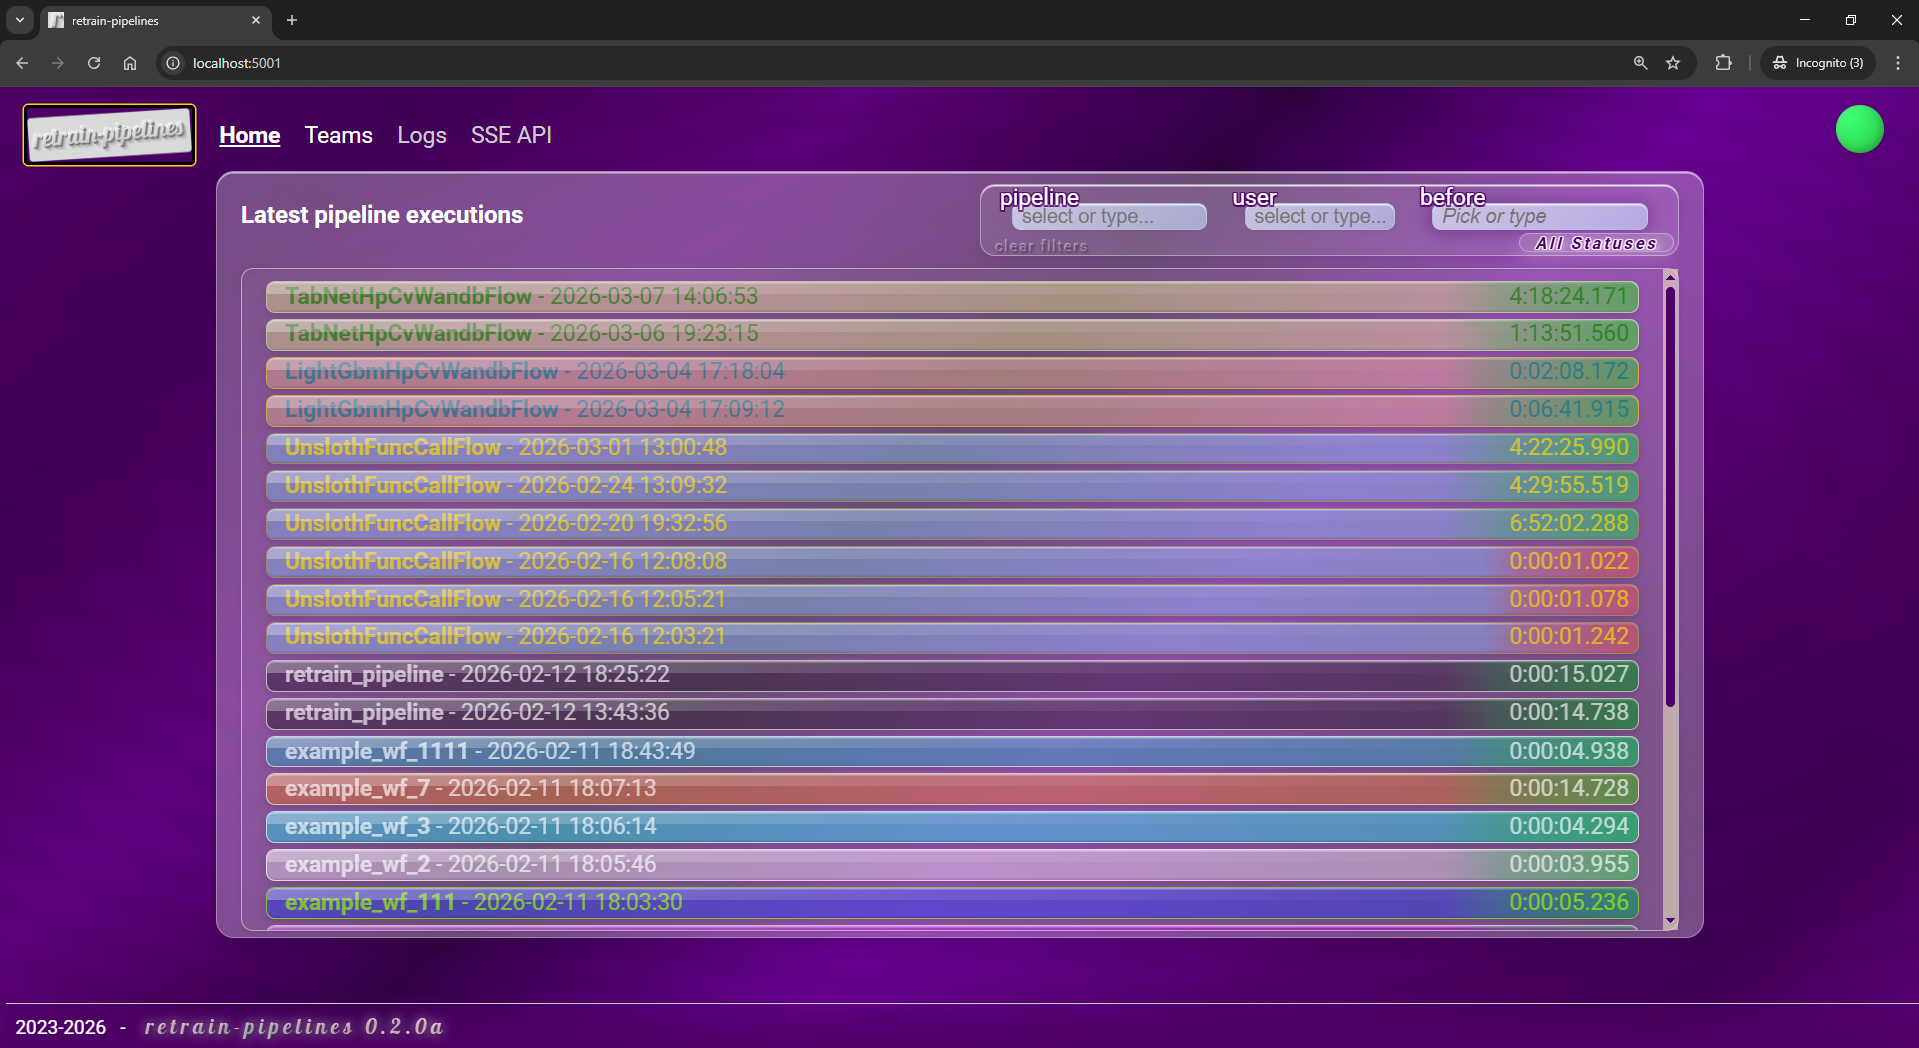The image size is (1919, 1048).
Task: Open the Logs page
Action: [x=422, y=135]
